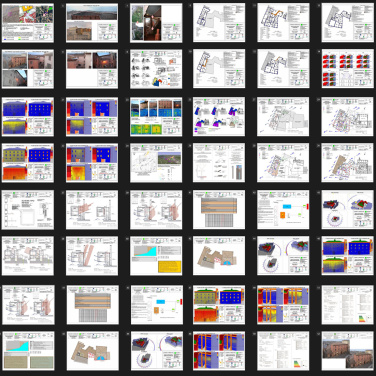The height and width of the screenshot is (376, 376).
Task: Select the page with three facade photographs
Action: 28,69
